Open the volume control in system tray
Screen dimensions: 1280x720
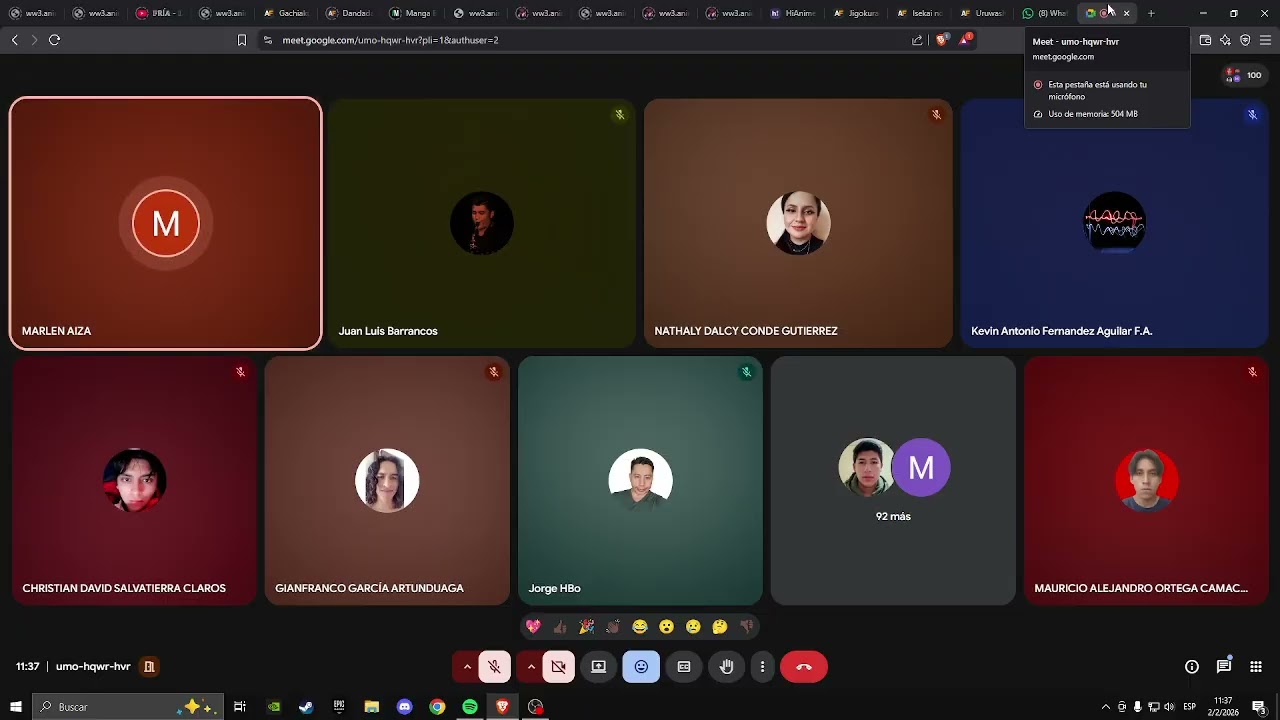coord(1169,707)
